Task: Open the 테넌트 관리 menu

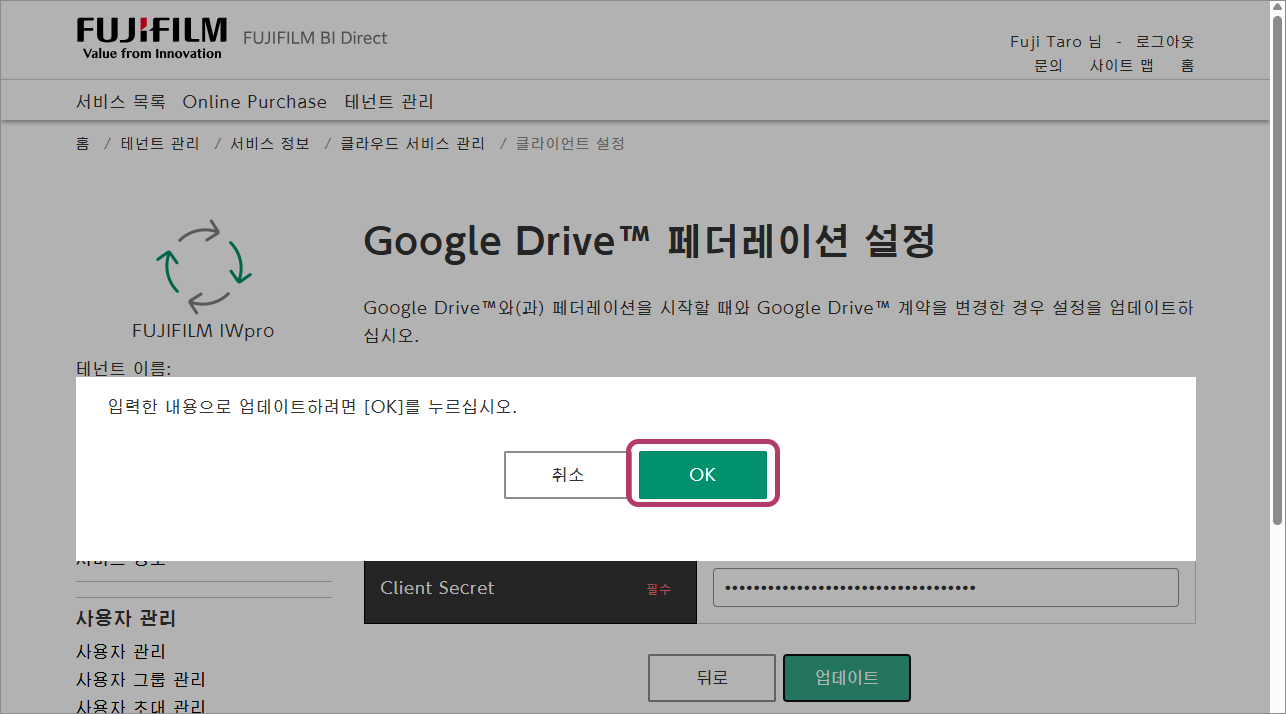Action: 389,102
